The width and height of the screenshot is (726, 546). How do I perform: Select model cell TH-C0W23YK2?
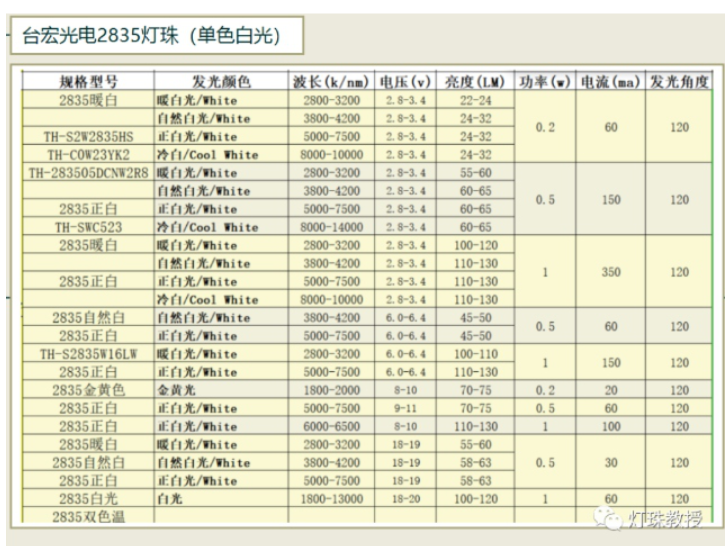[88, 155]
